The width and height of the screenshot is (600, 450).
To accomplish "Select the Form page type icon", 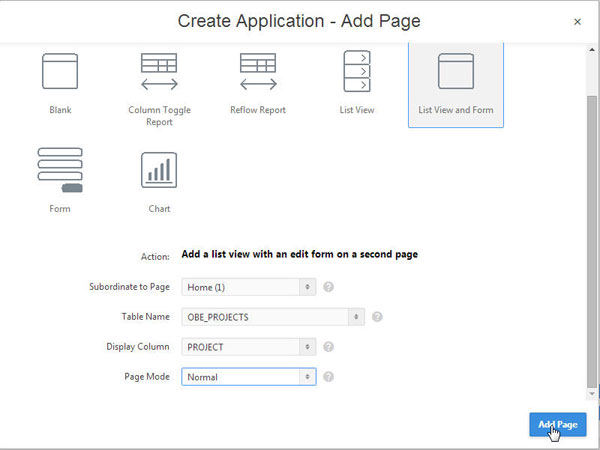I will coord(60,170).
